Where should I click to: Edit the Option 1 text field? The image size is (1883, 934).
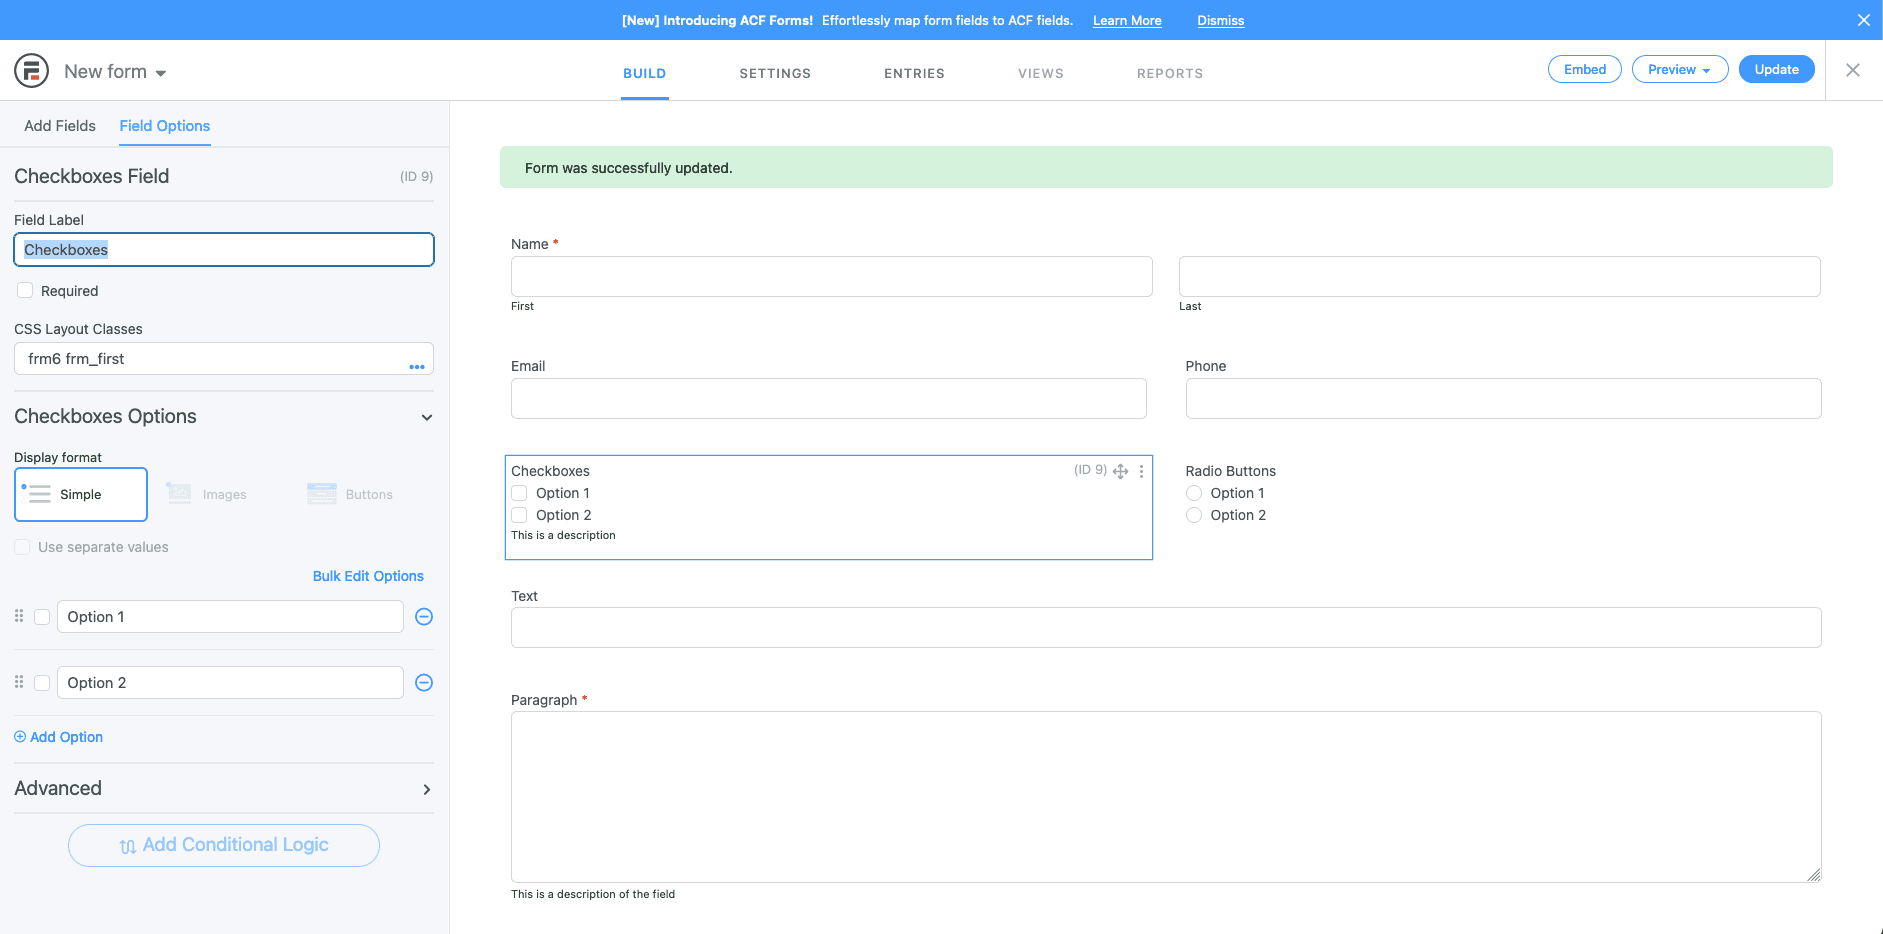point(230,617)
